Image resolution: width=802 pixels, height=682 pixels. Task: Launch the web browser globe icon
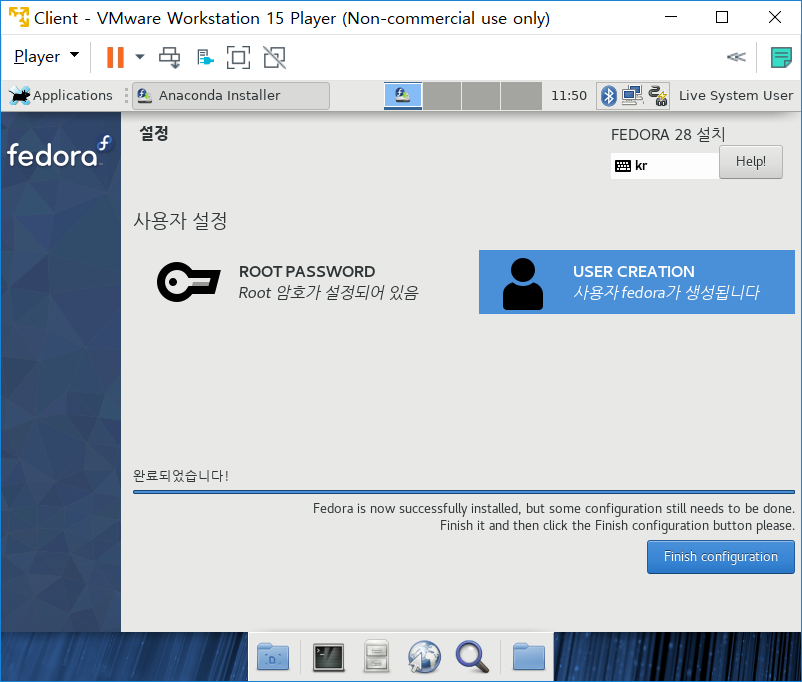(424, 656)
